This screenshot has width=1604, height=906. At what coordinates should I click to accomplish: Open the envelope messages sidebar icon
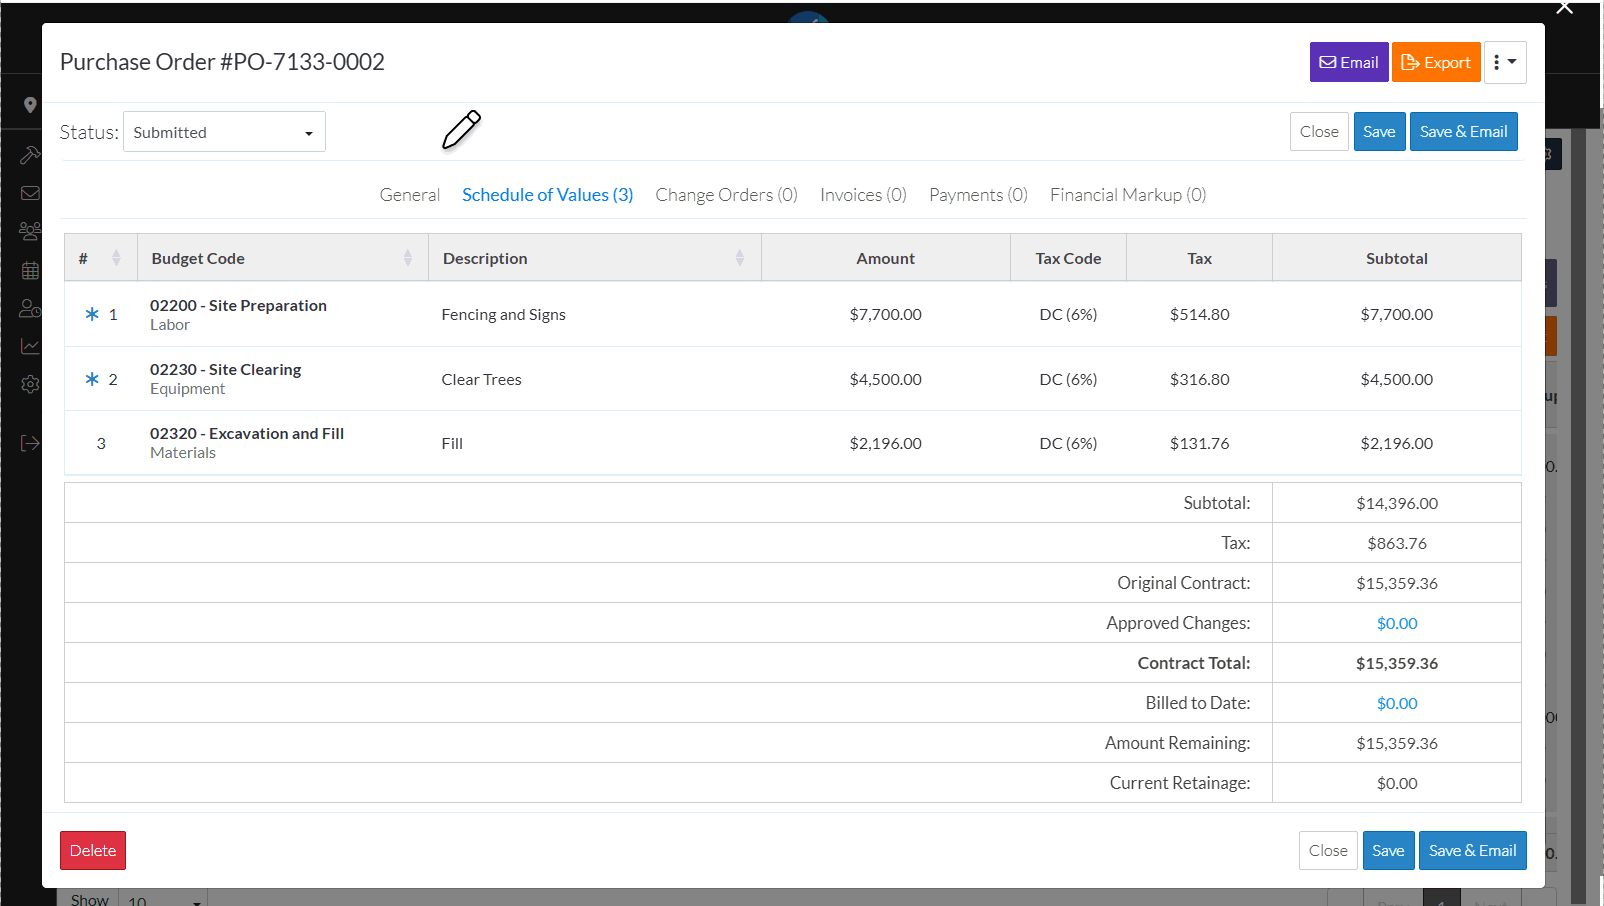click(30, 193)
